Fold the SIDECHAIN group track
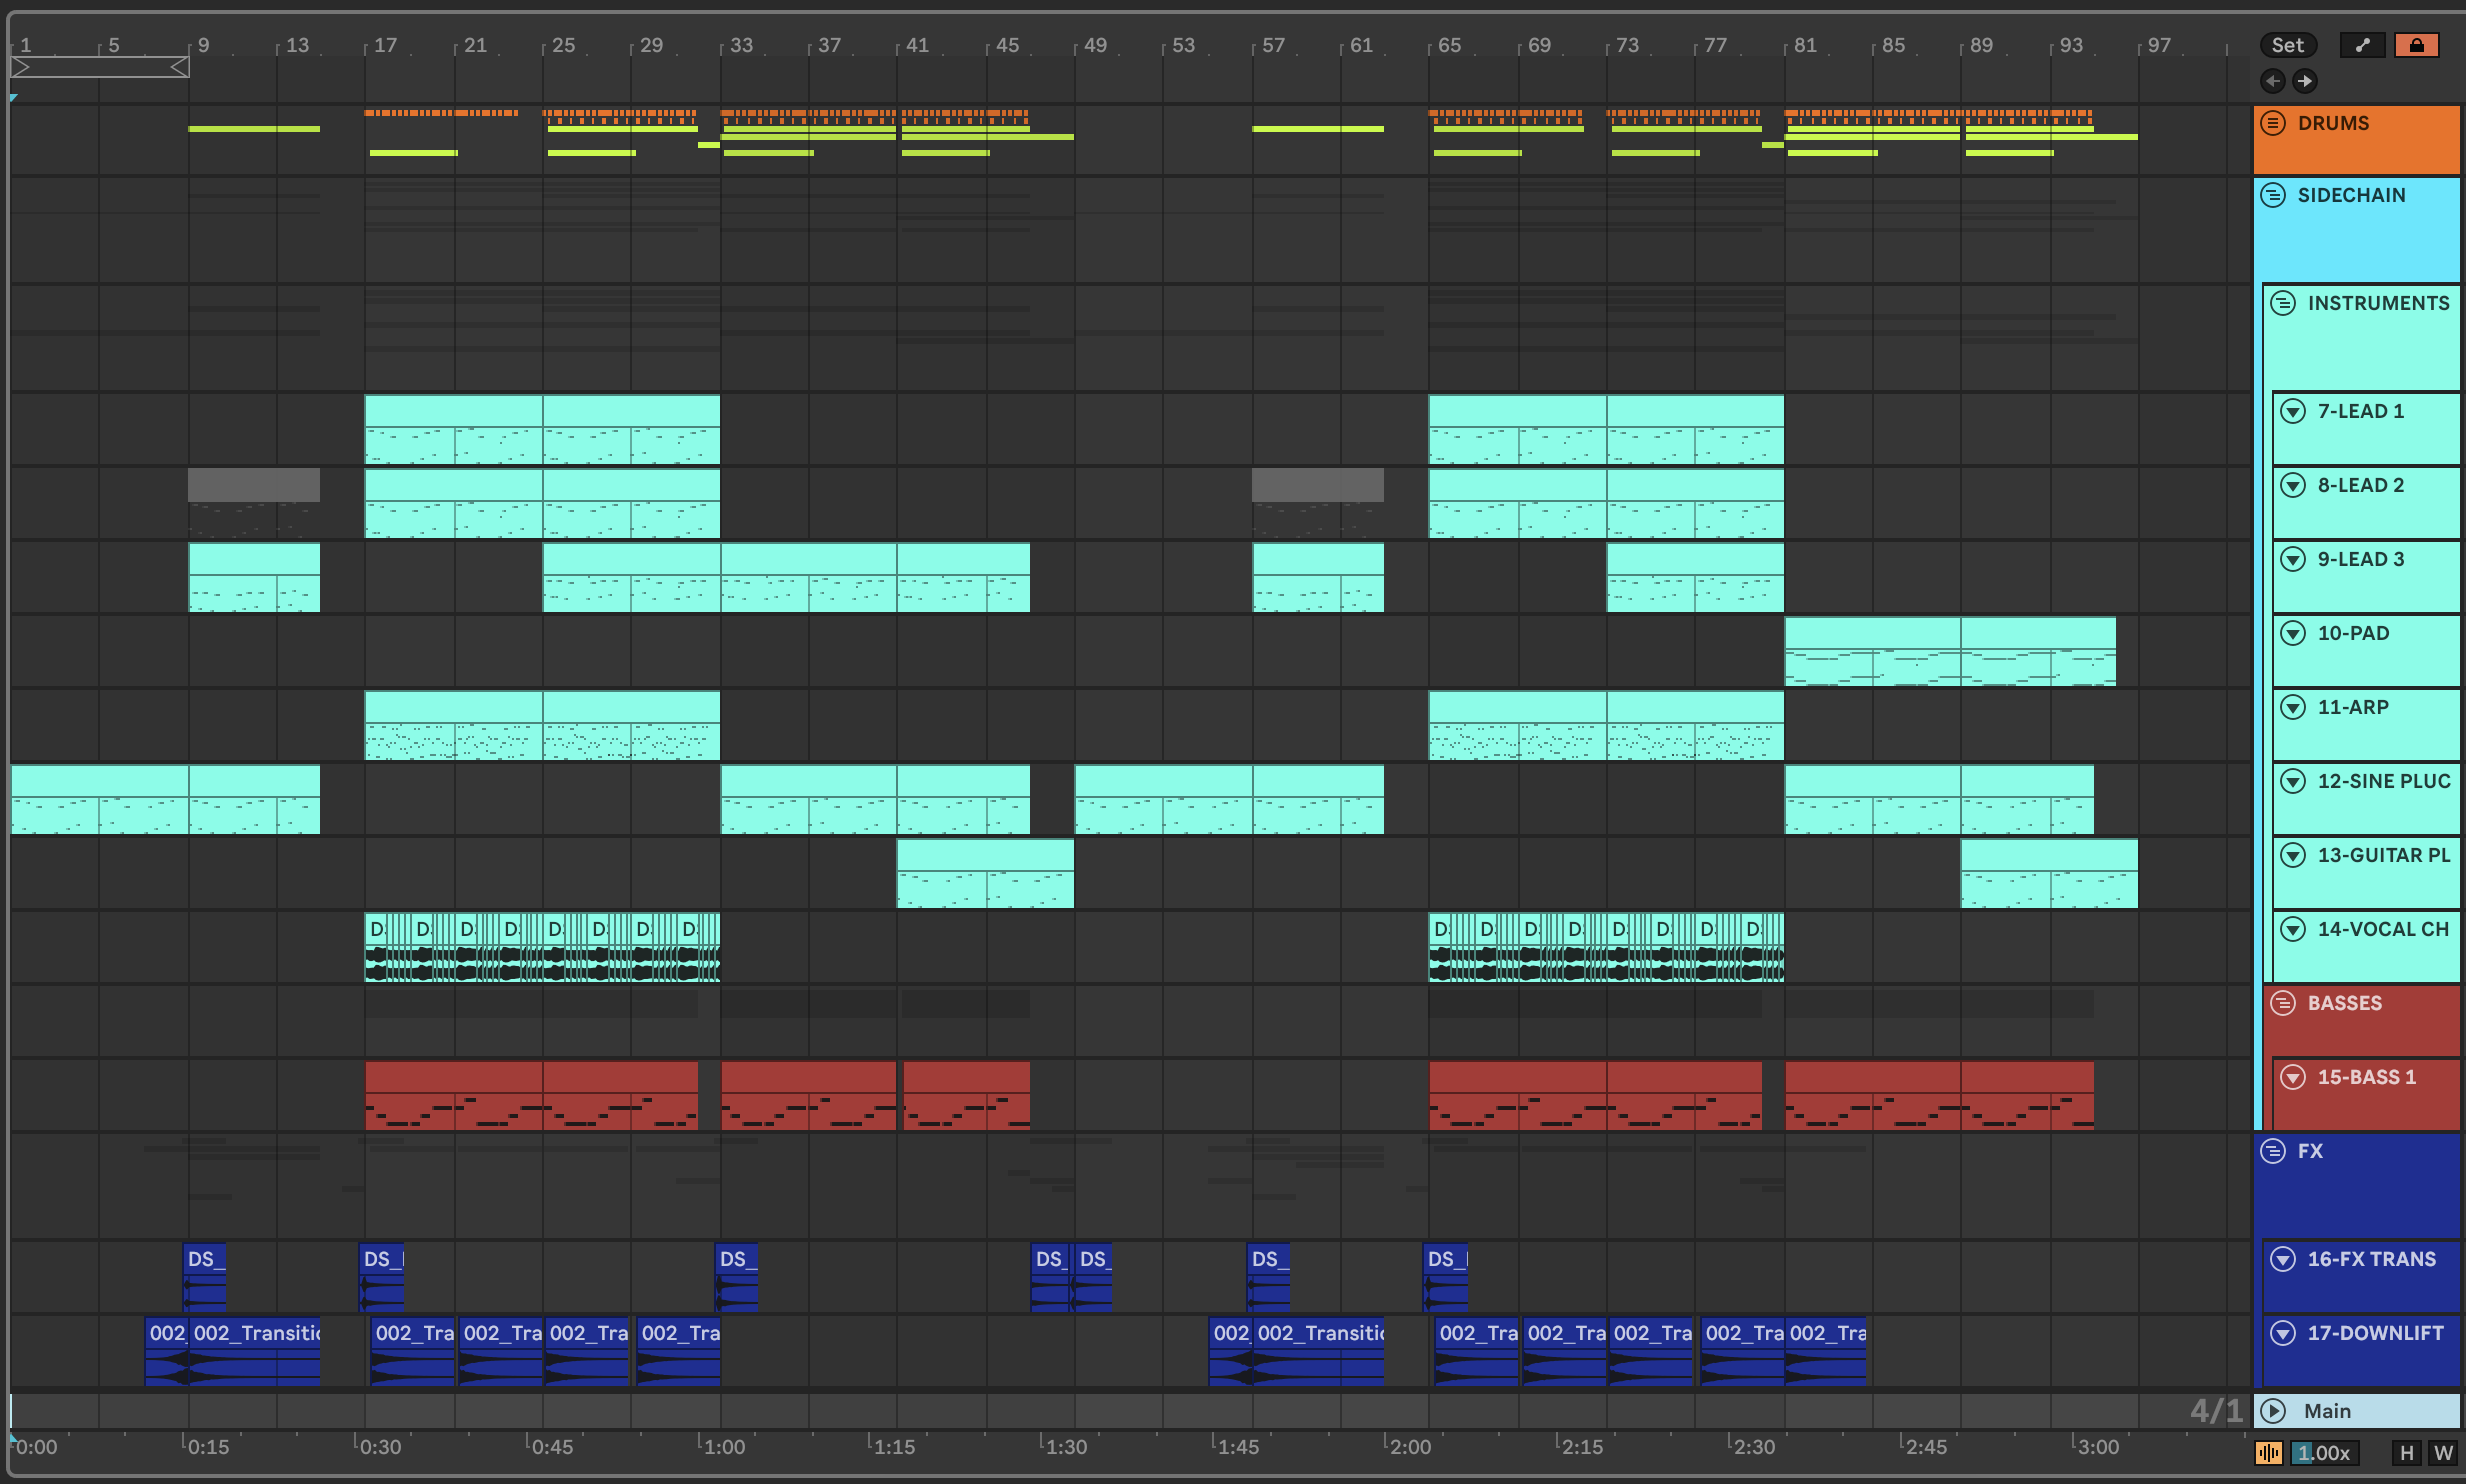The height and width of the screenshot is (1484, 2466). pos(2273,195)
